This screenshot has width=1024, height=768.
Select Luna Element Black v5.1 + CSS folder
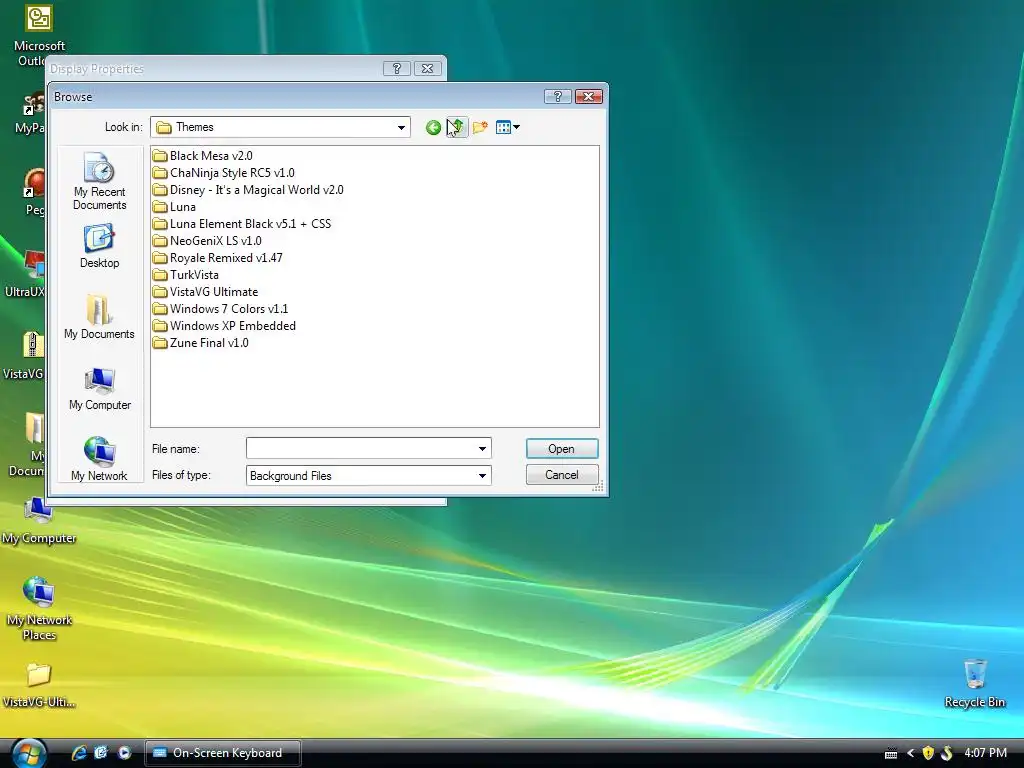pyautogui.click(x=242, y=223)
